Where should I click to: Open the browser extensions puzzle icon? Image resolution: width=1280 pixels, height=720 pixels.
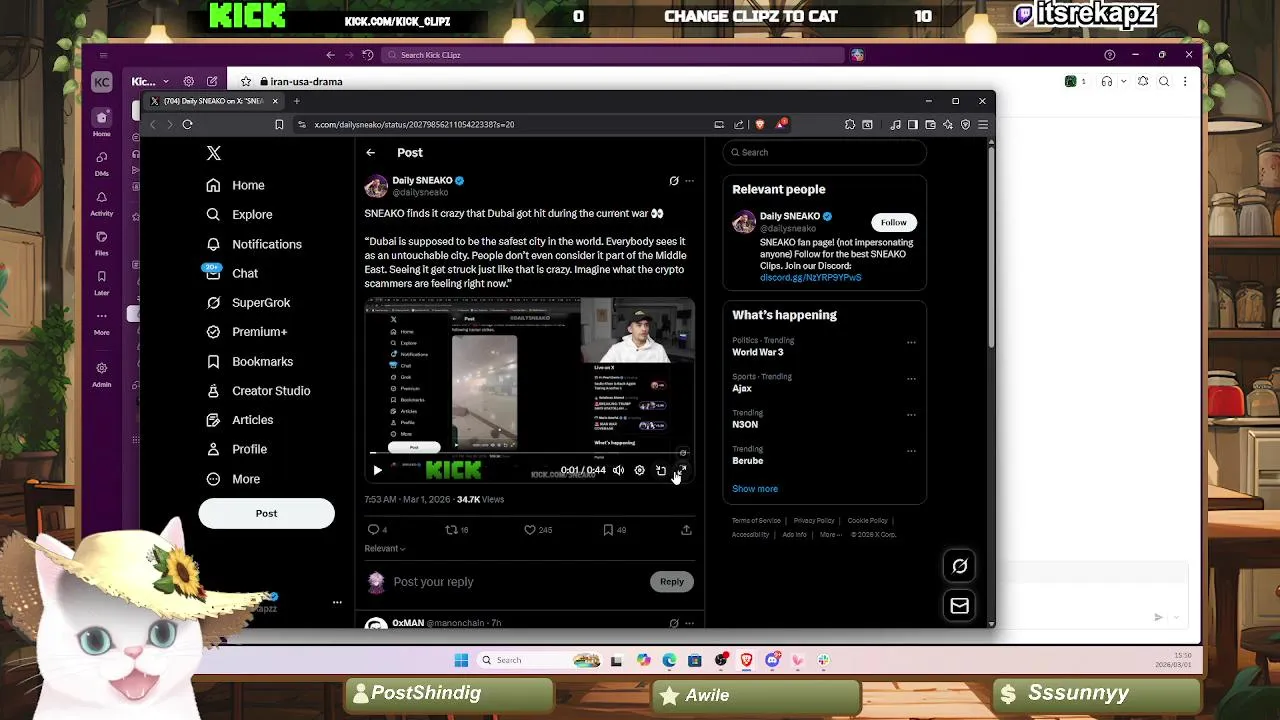coord(850,125)
